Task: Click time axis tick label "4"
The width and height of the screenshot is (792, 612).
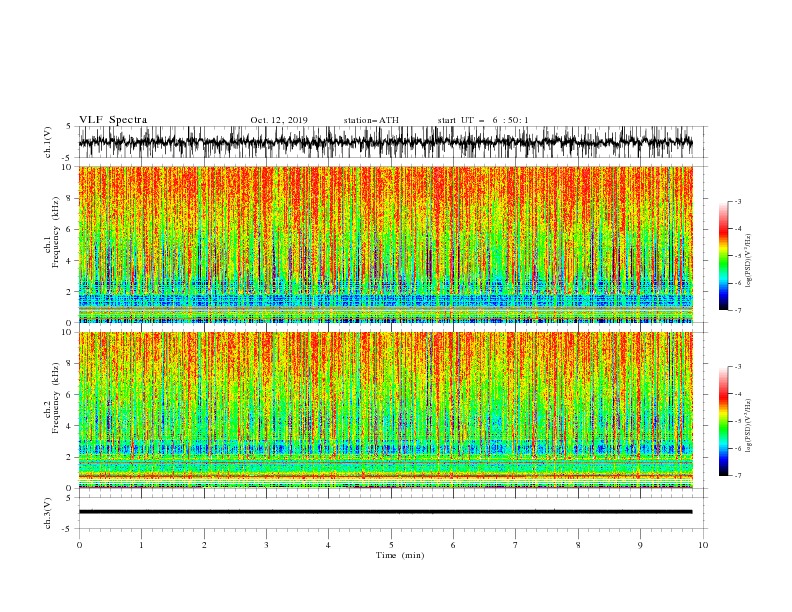Action: pos(329,545)
